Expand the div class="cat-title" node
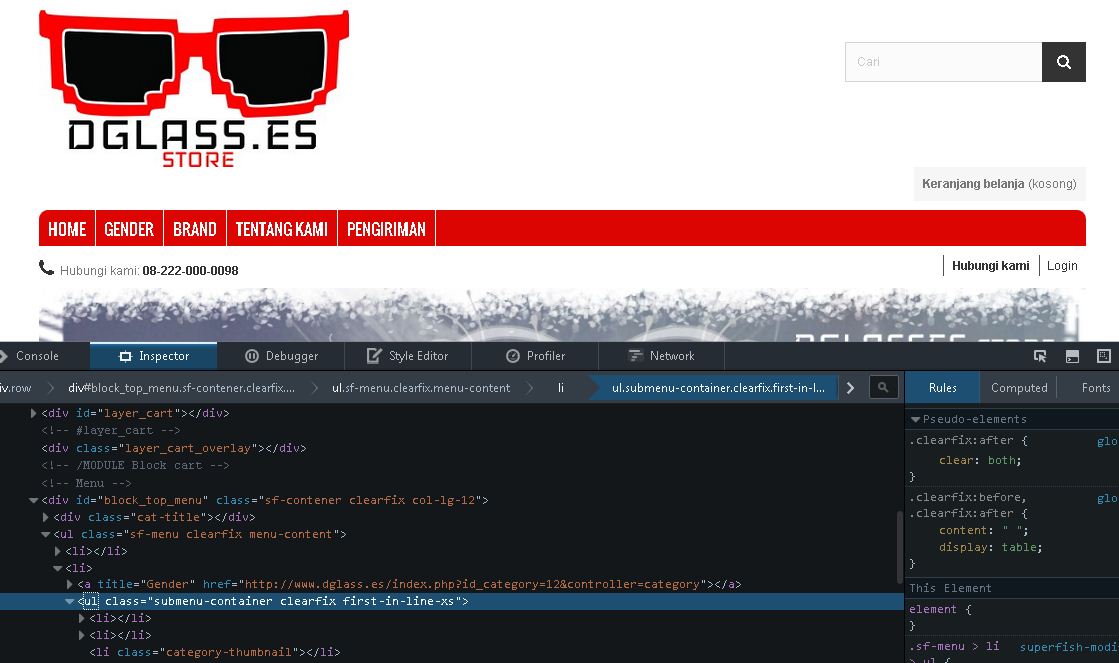 point(45,517)
